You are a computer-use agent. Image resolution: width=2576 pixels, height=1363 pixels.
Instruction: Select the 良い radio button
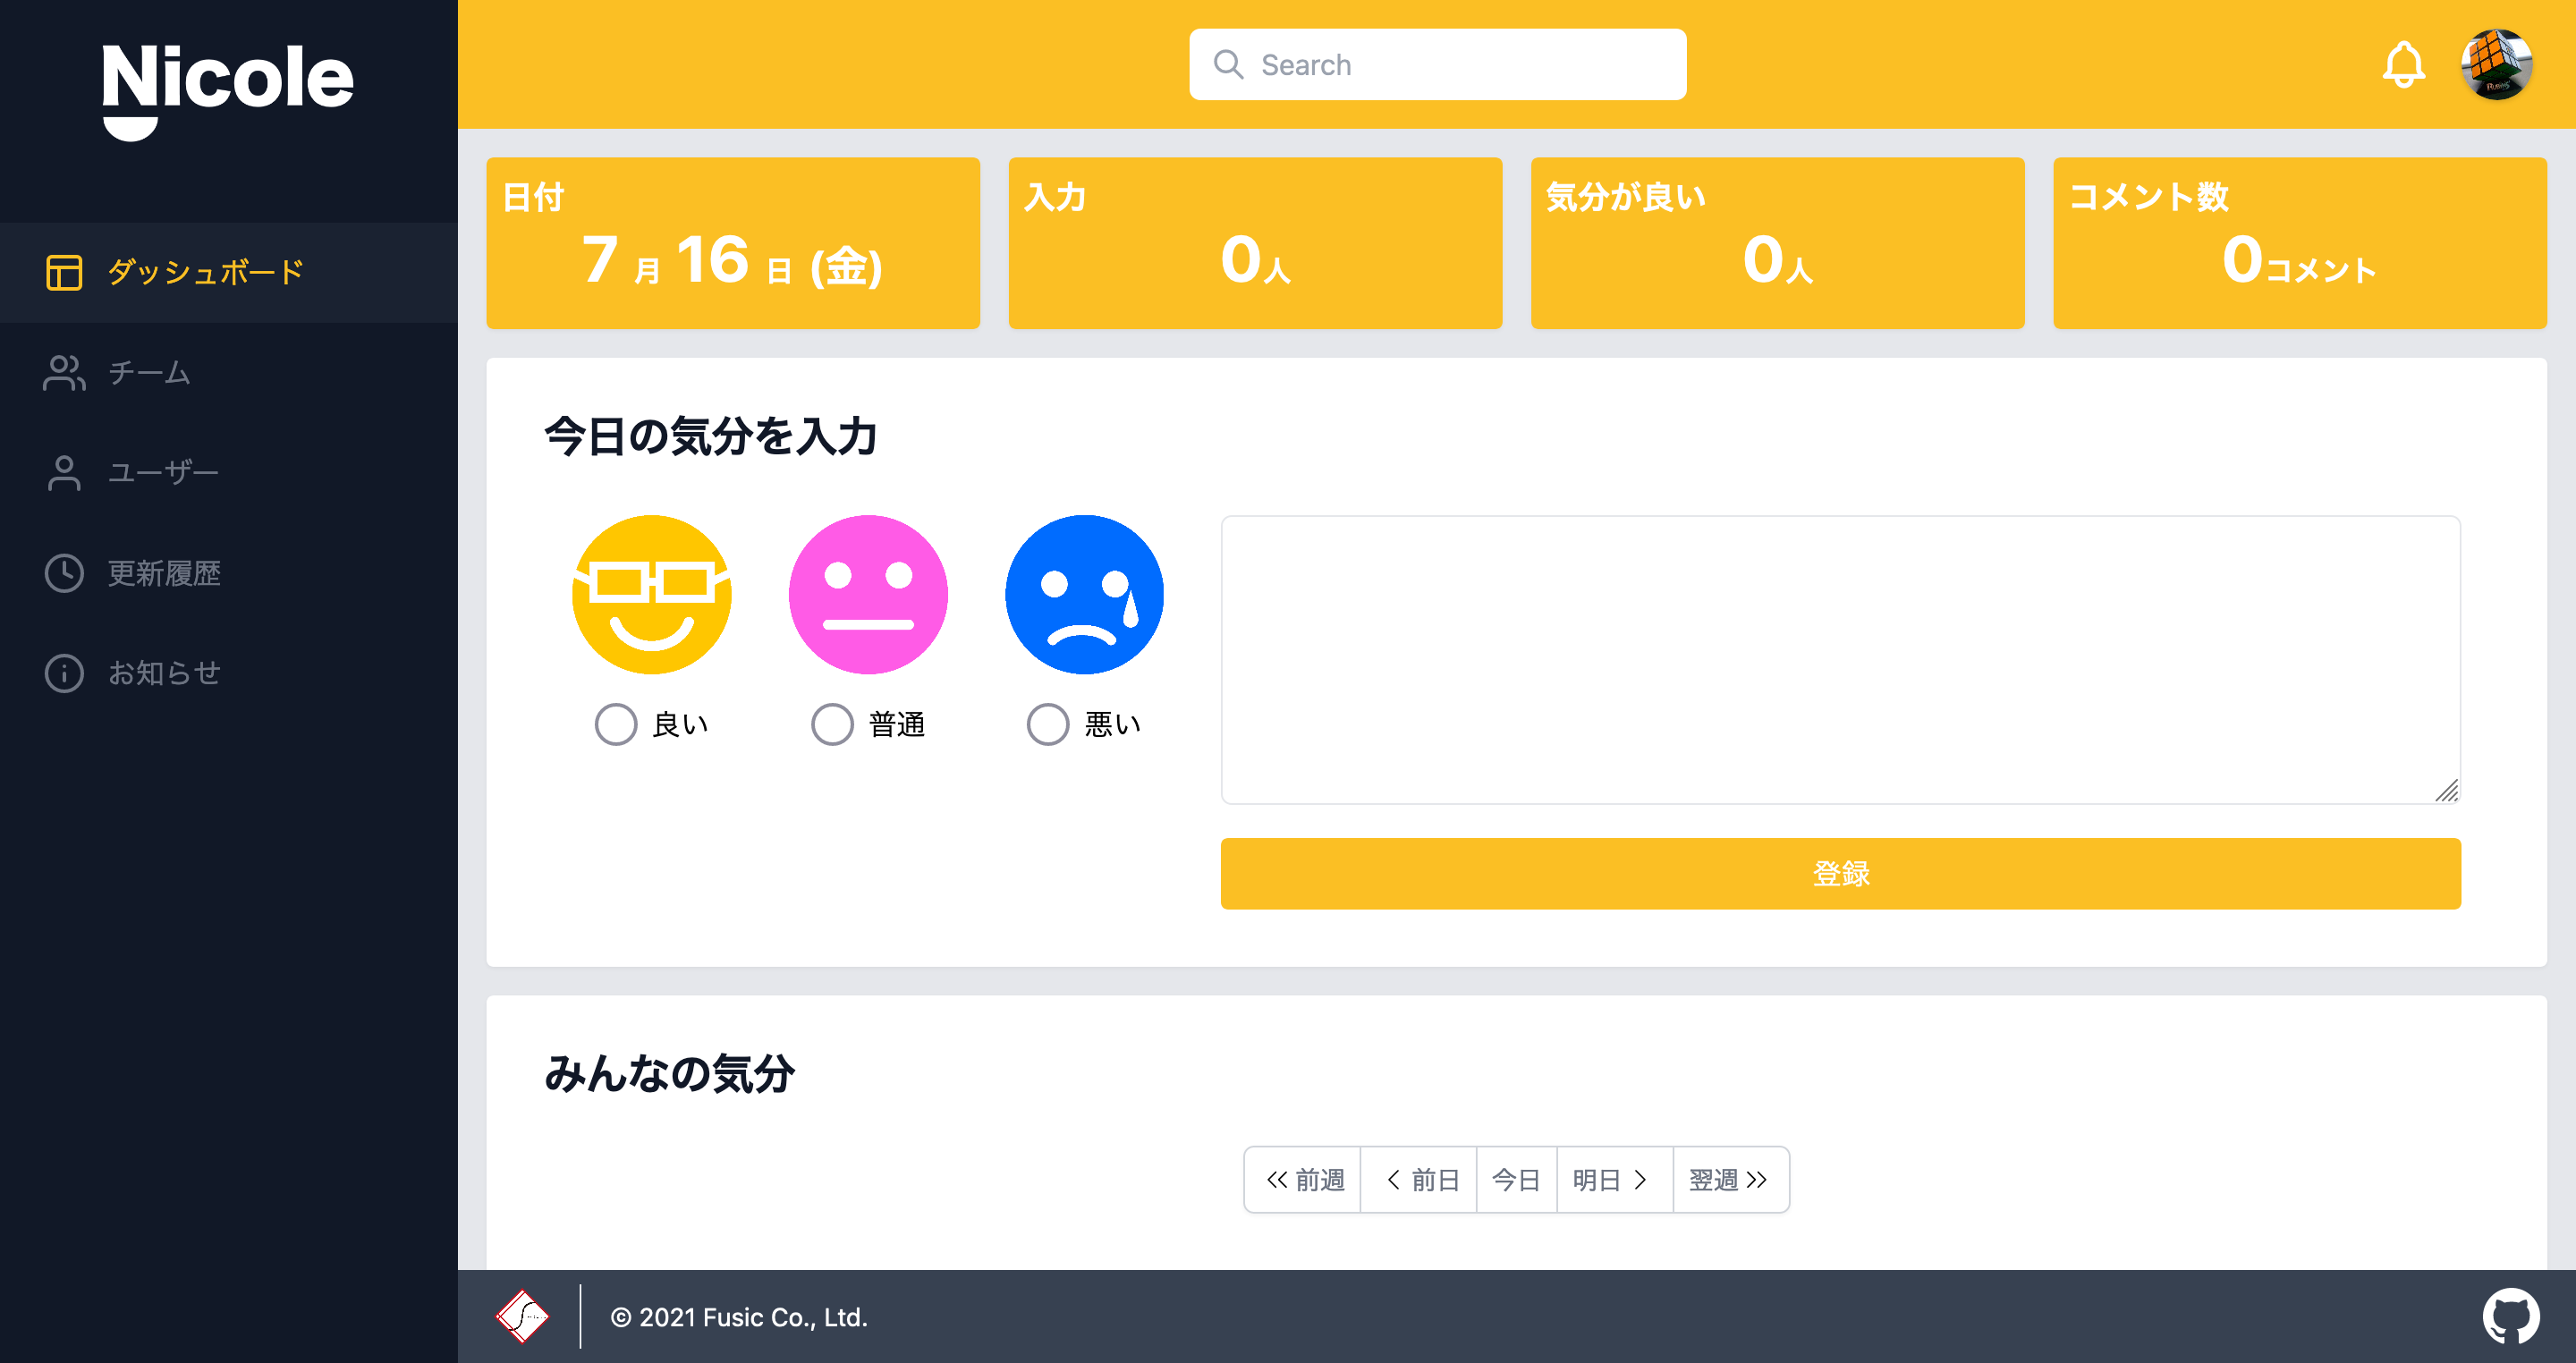point(616,724)
